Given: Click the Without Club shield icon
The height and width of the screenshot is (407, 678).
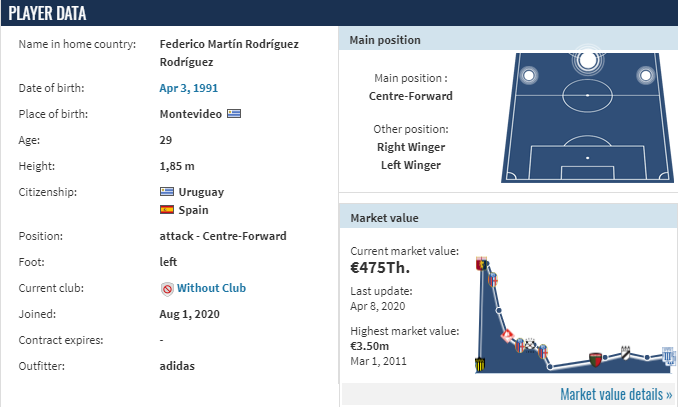Looking at the screenshot, I should (x=167, y=288).
